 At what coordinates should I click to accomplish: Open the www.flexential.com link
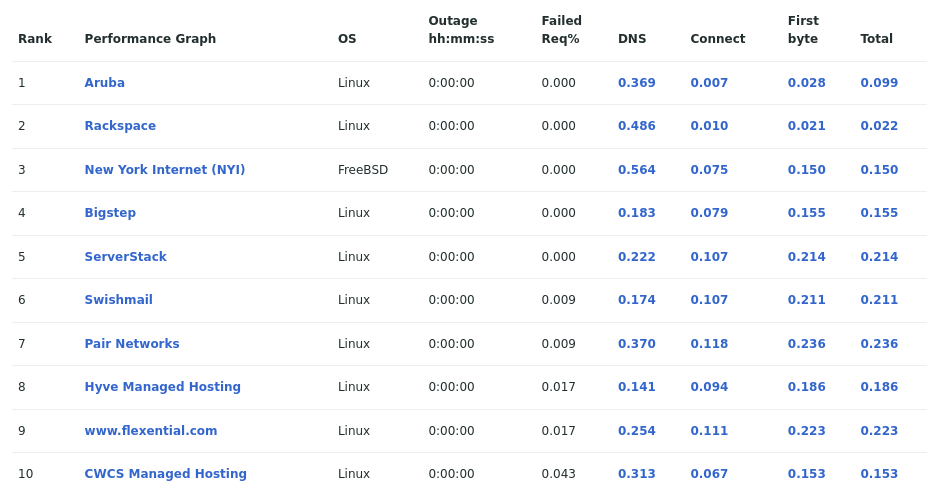pos(151,430)
